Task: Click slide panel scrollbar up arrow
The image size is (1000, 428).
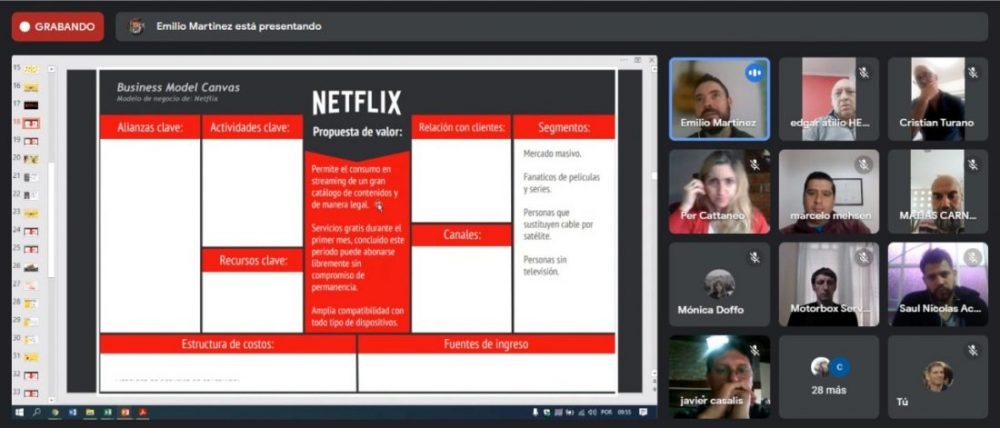Action: [52, 70]
